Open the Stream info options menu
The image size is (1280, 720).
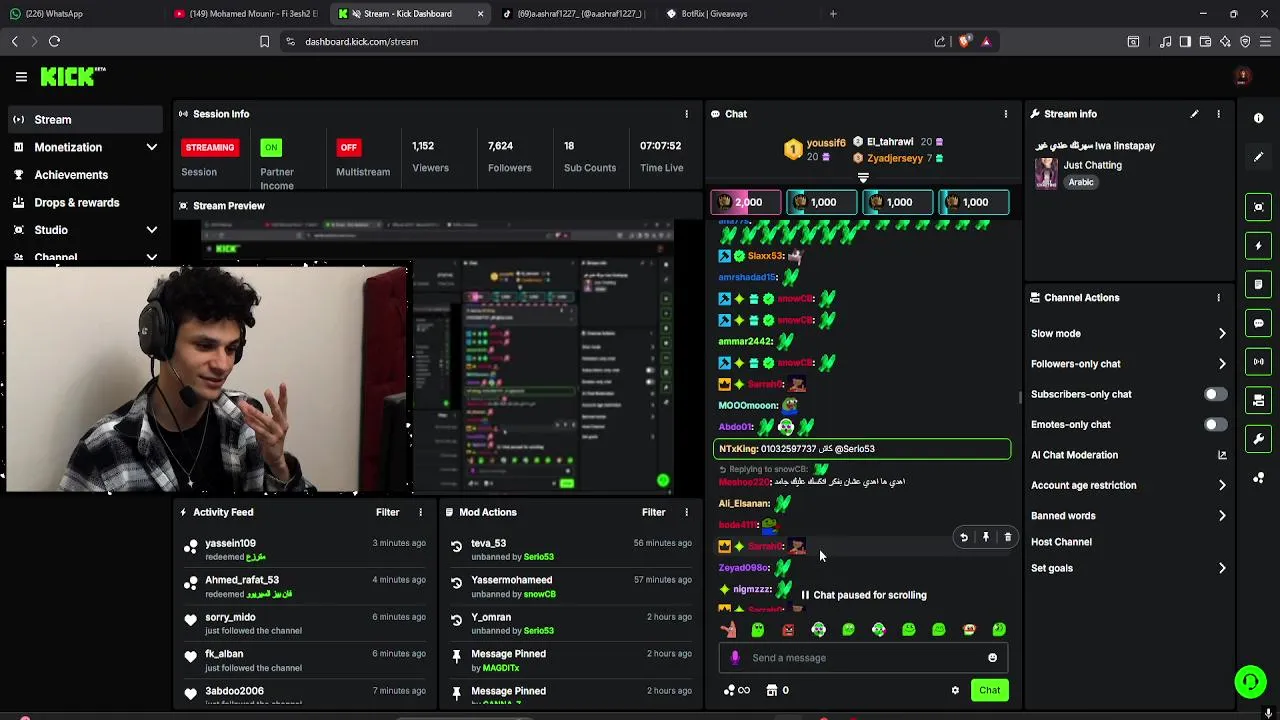1218,114
